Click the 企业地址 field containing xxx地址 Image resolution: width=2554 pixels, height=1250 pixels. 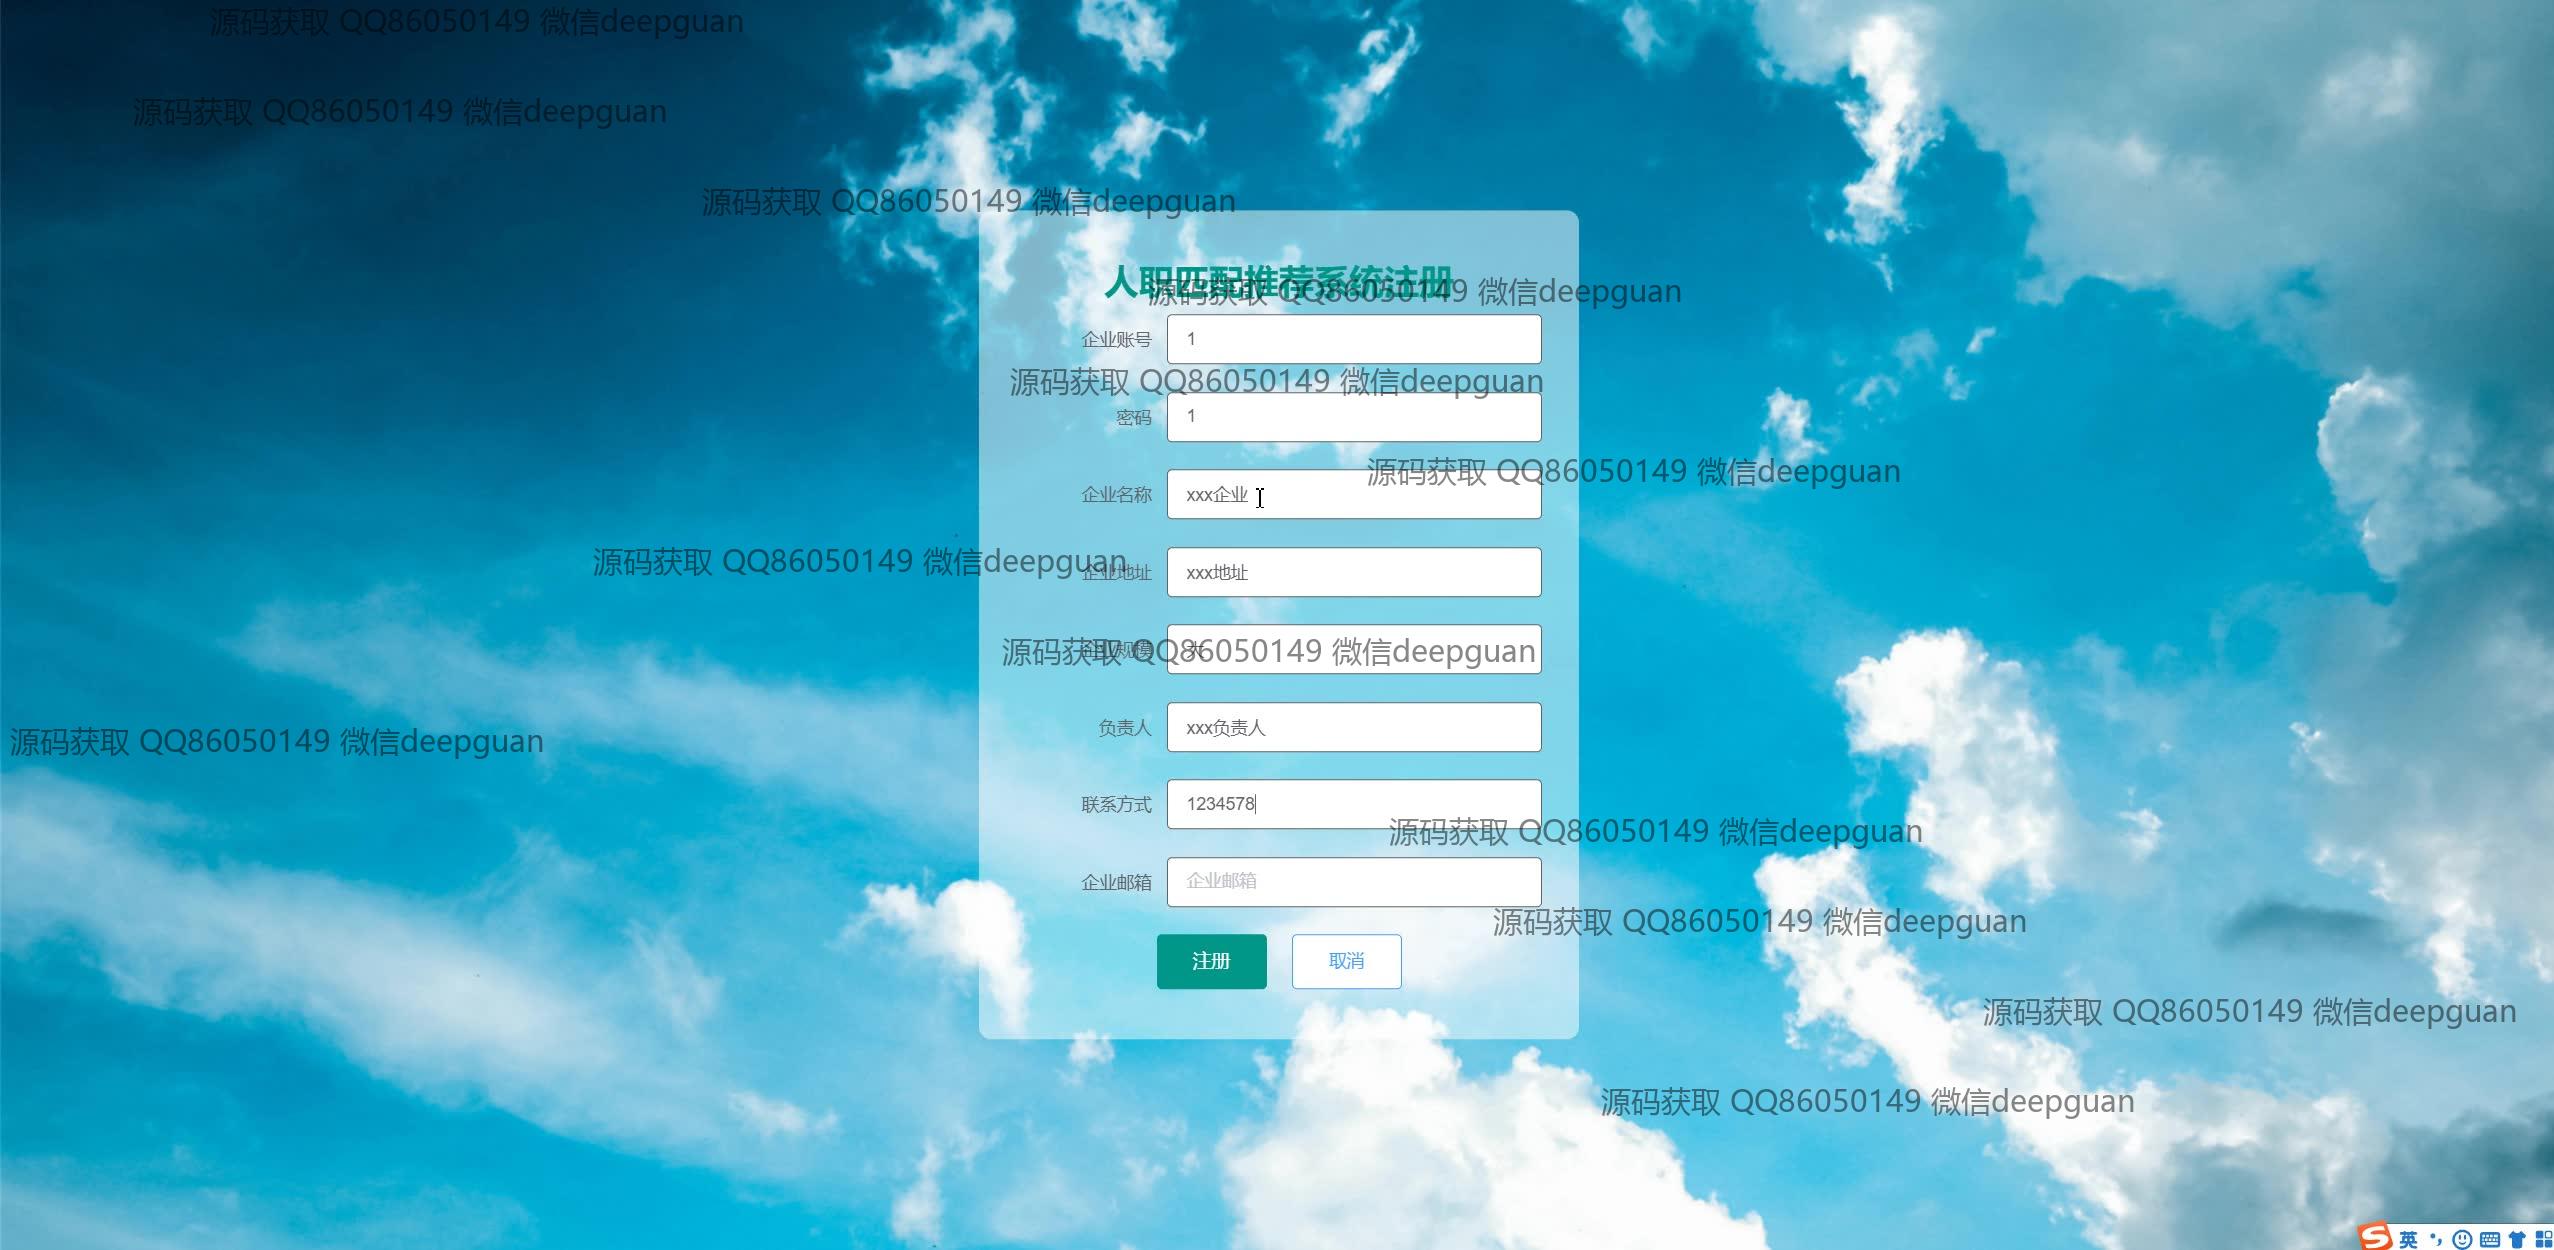[x=1353, y=572]
